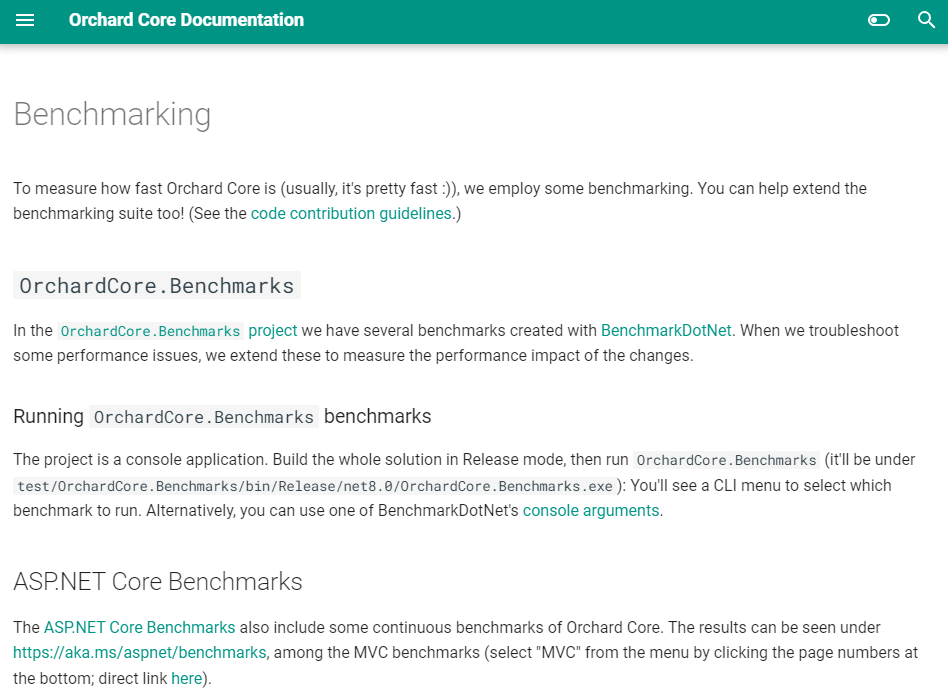Open the search magnifier icon
948x699 pixels.
(926, 20)
